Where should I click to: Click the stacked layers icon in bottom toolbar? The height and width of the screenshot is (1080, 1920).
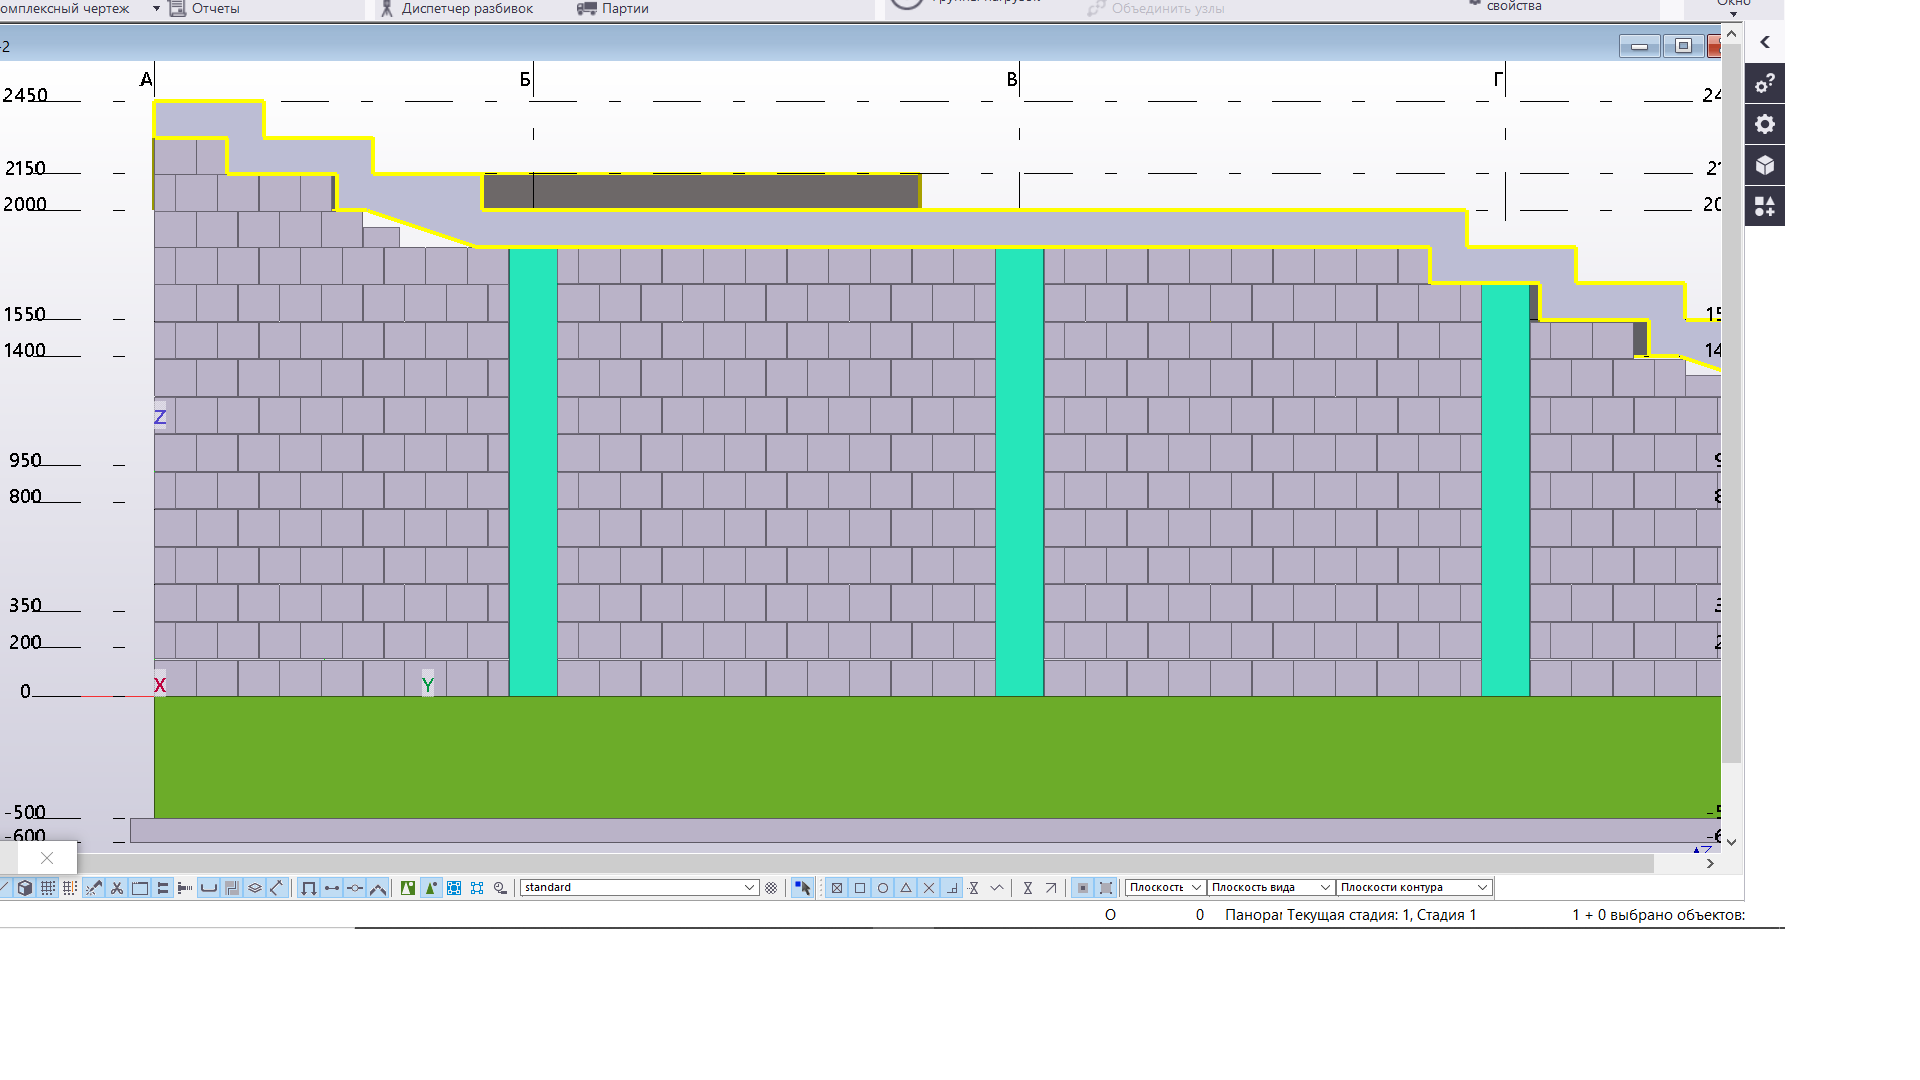255,888
